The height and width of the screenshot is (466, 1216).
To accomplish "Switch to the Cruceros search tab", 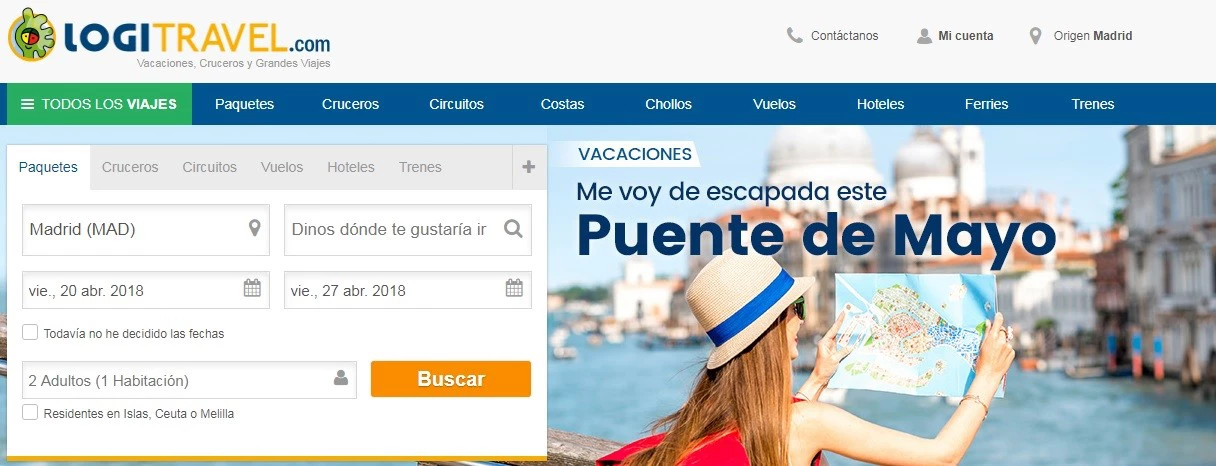I will tap(130, 167).
